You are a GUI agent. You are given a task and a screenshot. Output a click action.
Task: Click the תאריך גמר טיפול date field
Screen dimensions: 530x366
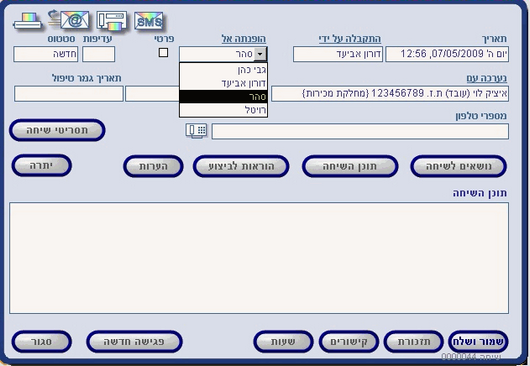(69, 94)
